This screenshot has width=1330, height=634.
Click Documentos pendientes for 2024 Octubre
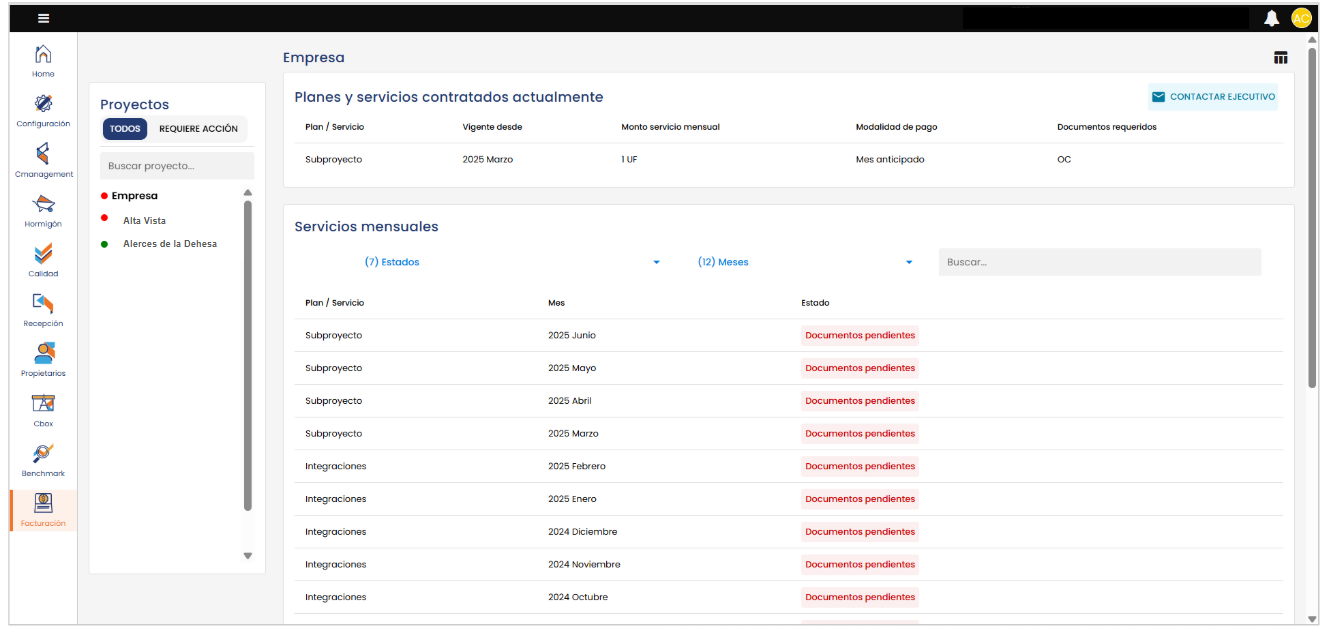point(860,597)
